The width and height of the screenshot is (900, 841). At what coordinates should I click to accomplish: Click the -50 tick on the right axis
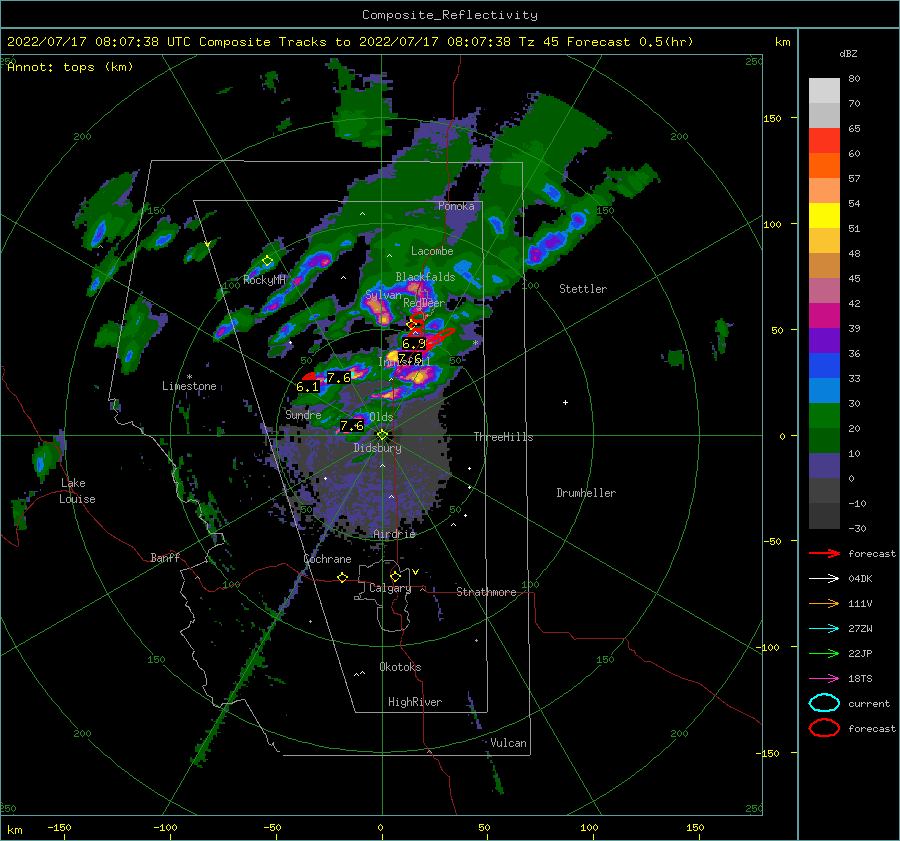click(x=772, y=541)
